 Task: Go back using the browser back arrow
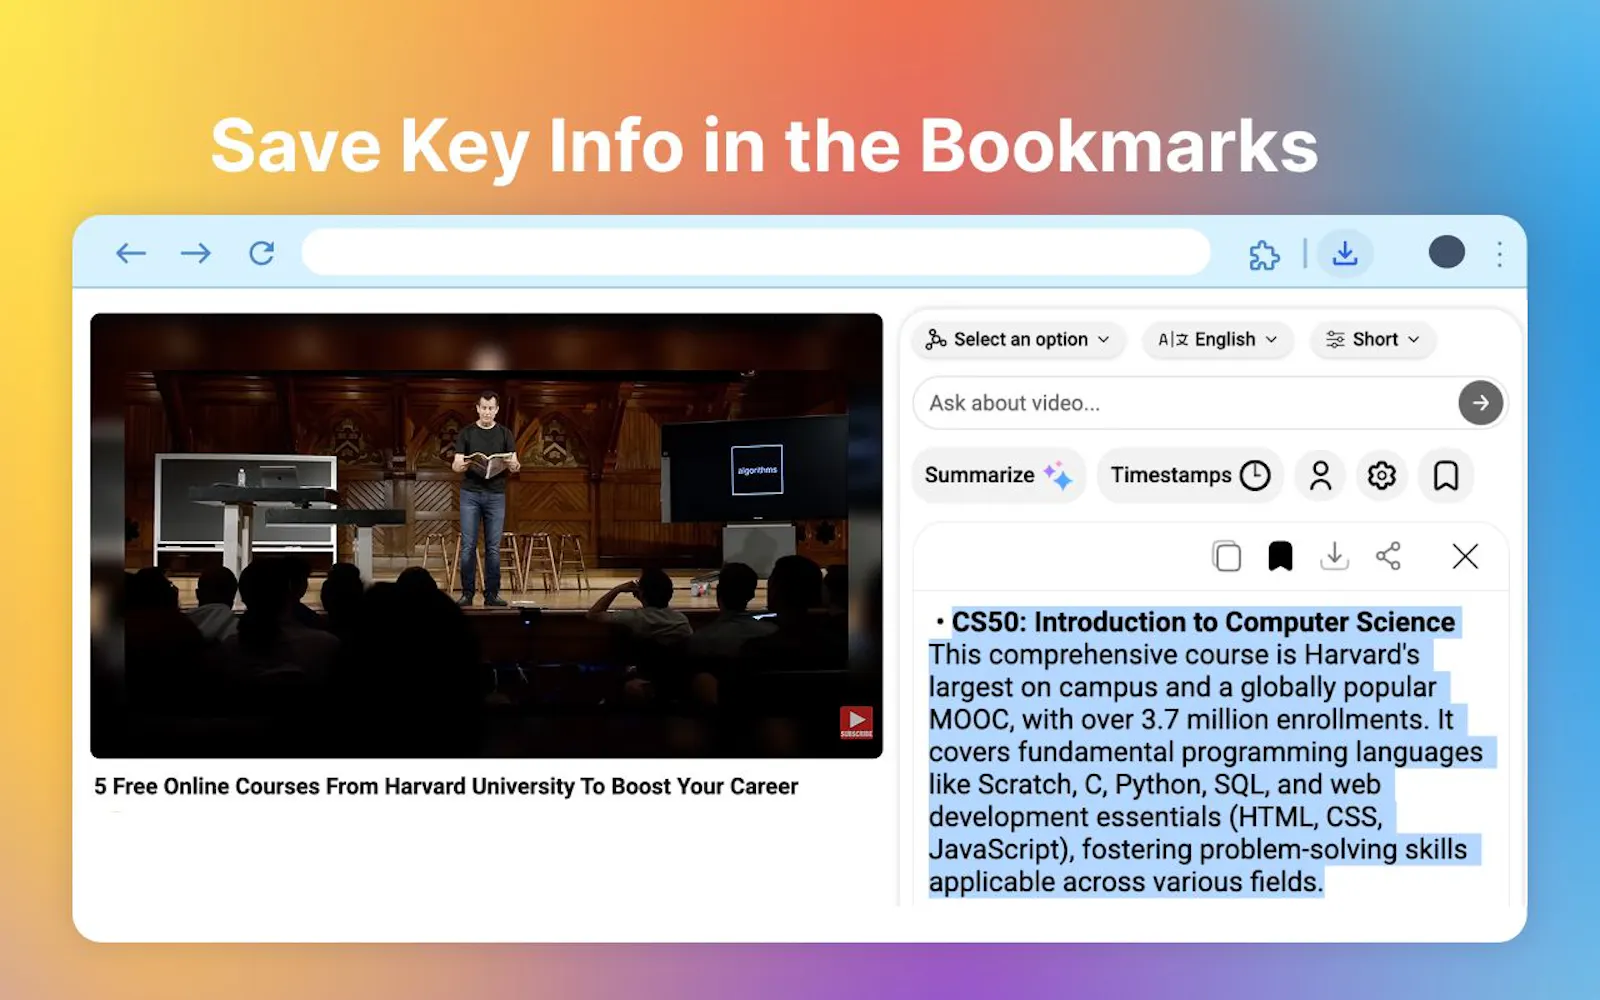click(x=131, y=253)
